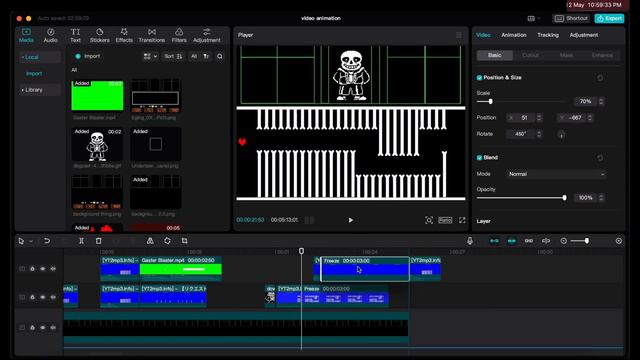This screenshot has height=360, width=640.
Task: Record a voiceover with microphone icon
Action: [x=470, y=241]
